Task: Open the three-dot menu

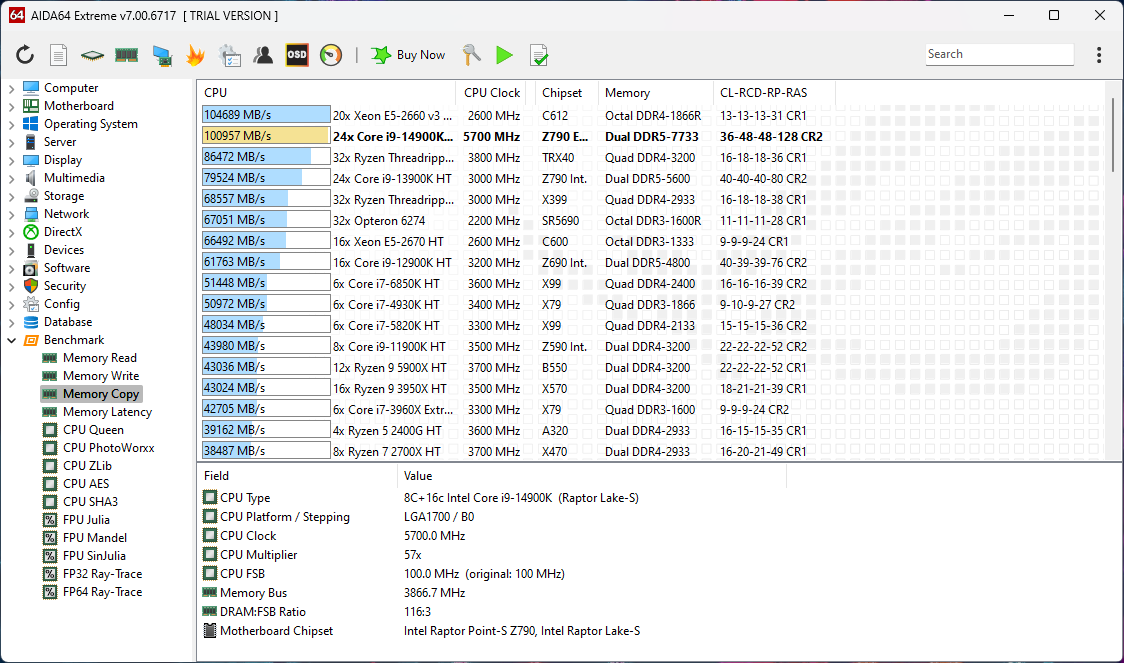Action: click(x=1099, y=55)
